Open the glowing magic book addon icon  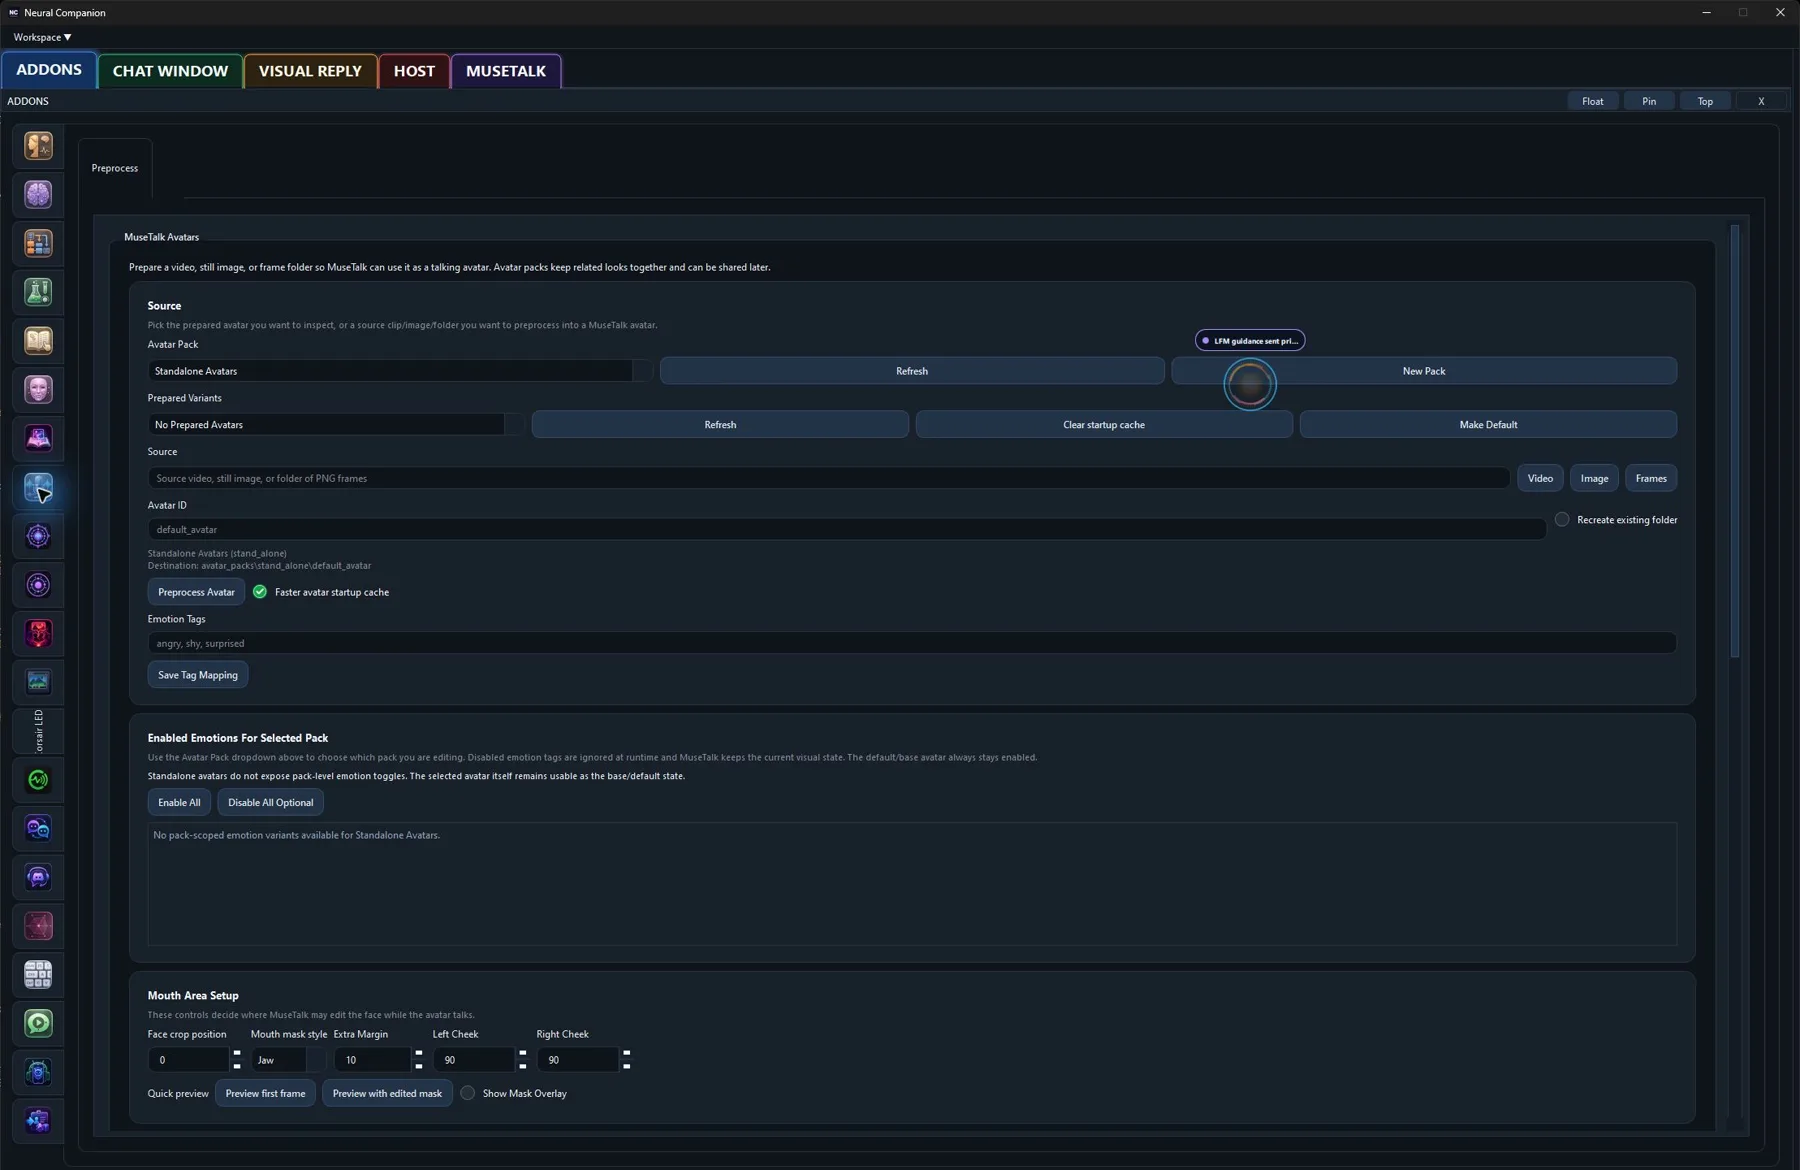tap(38, 438)
